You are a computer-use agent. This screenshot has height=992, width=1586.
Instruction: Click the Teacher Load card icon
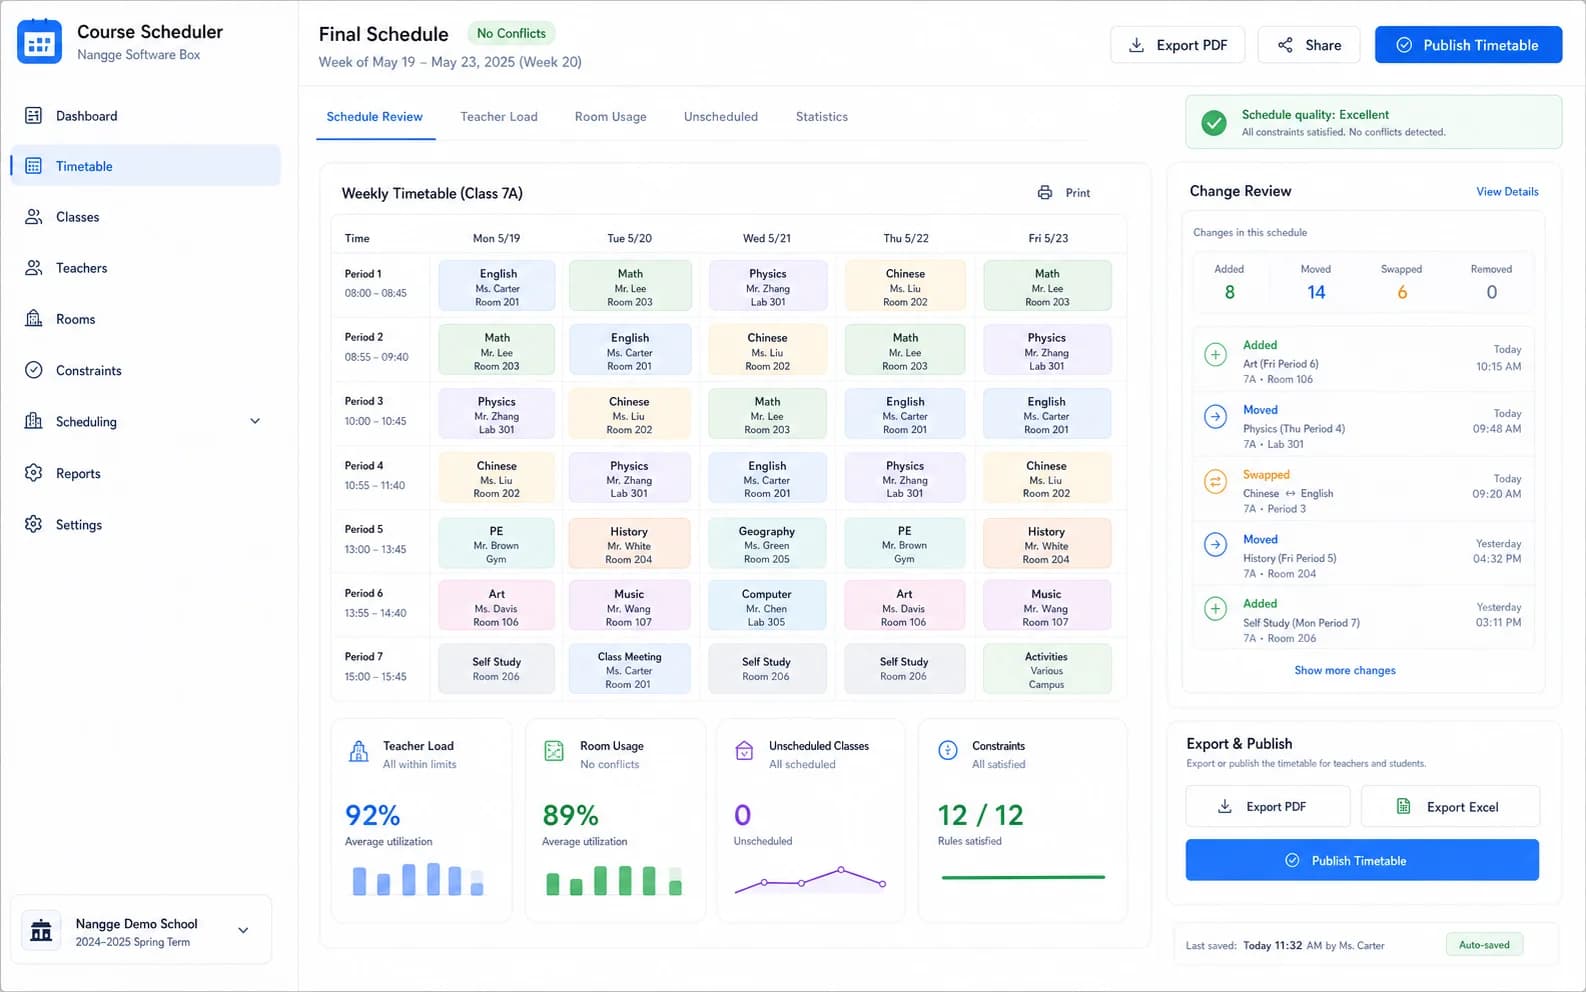pos(358,752)
